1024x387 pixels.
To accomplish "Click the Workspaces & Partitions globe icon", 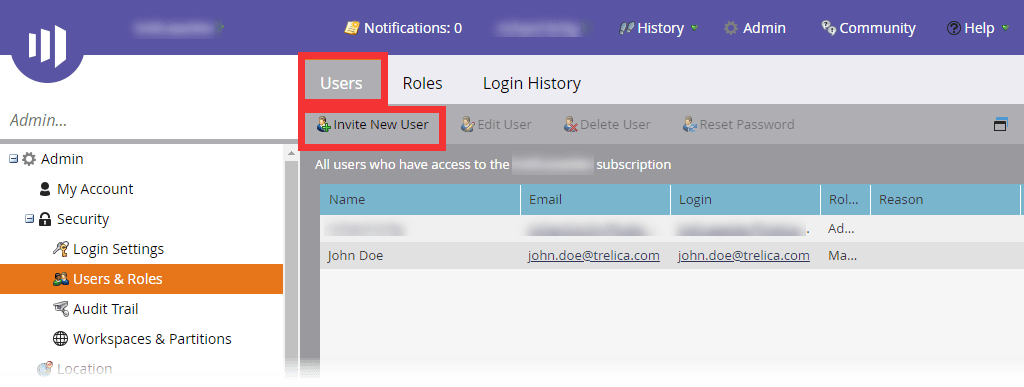I will pos(61,339).
